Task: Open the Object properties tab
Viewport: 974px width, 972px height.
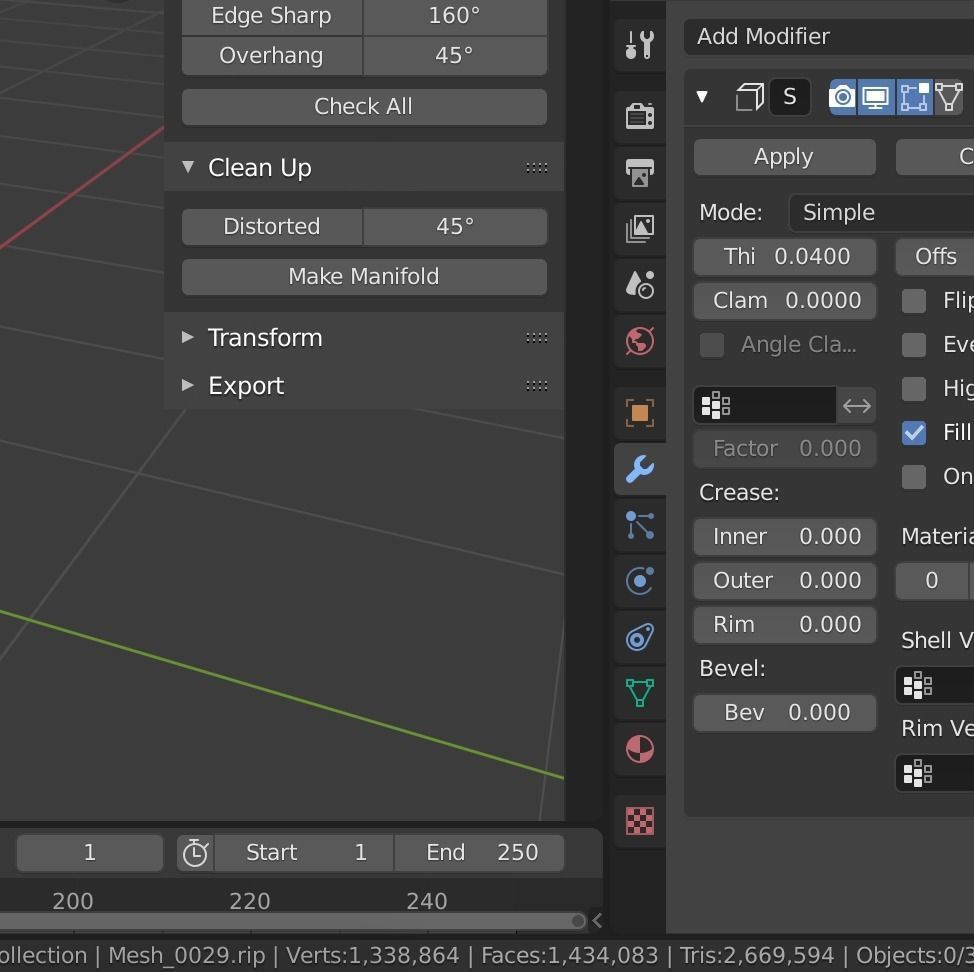Action: tap(640, 412)
